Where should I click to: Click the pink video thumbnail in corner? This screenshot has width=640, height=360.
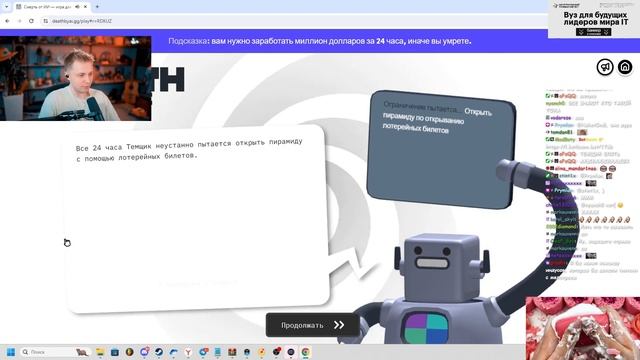pyautogui.click(x=583, y=329)
